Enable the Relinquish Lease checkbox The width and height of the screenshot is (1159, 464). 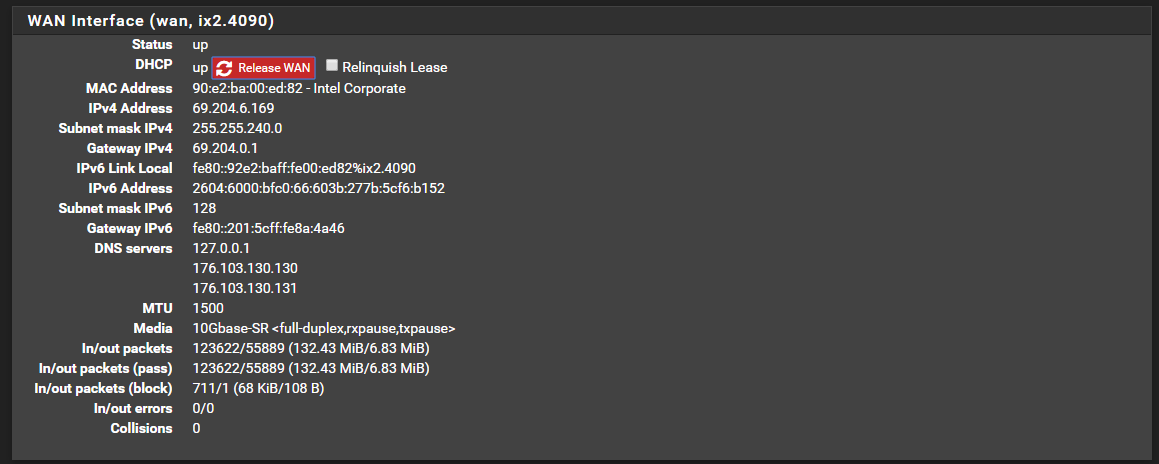[332, 65]
